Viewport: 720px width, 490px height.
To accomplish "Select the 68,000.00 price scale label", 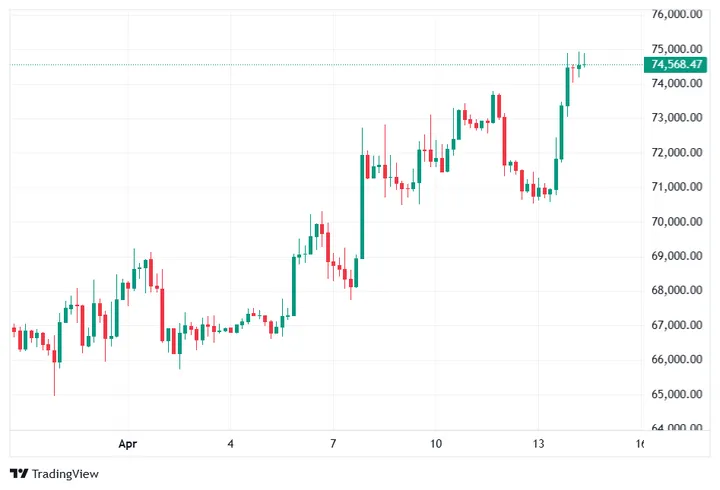I will point(677,291).
